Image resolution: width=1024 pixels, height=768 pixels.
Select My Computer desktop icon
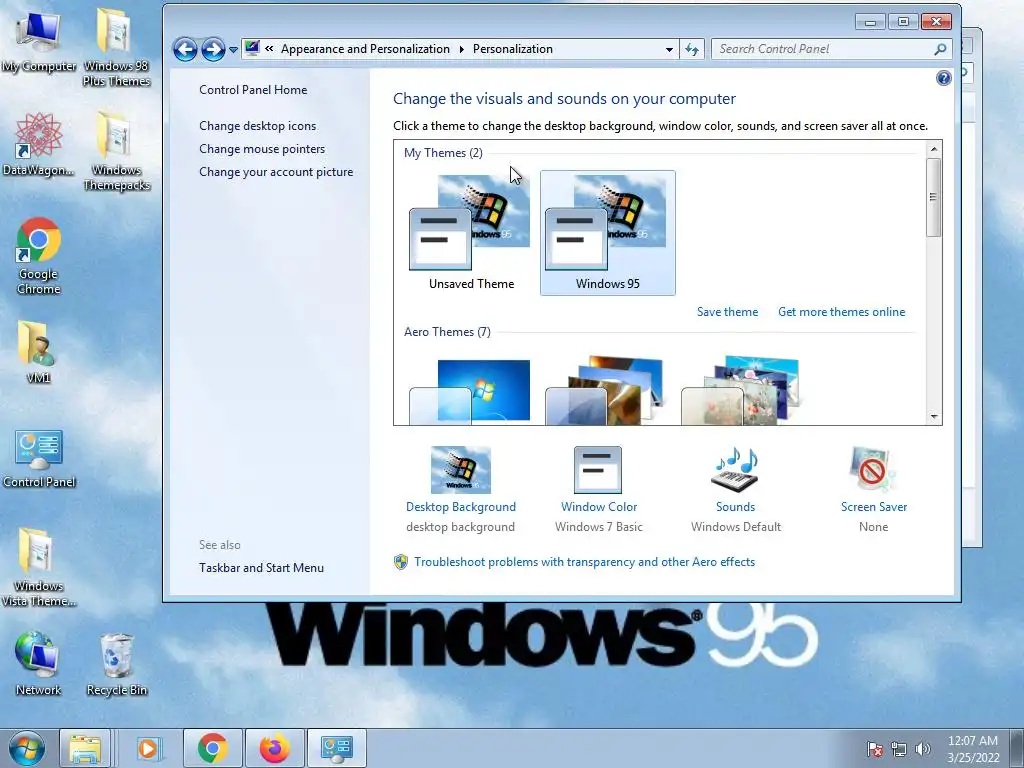point(39,42)
